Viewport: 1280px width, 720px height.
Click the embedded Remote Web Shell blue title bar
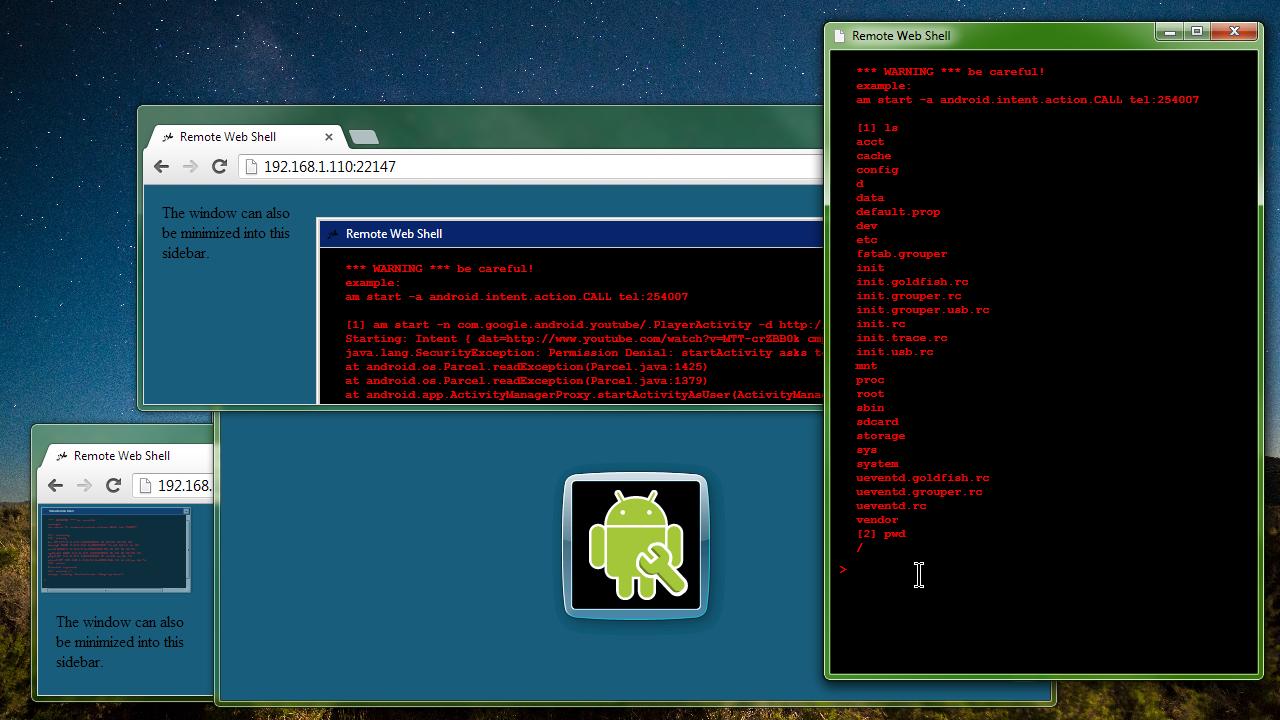coord(571,234)
